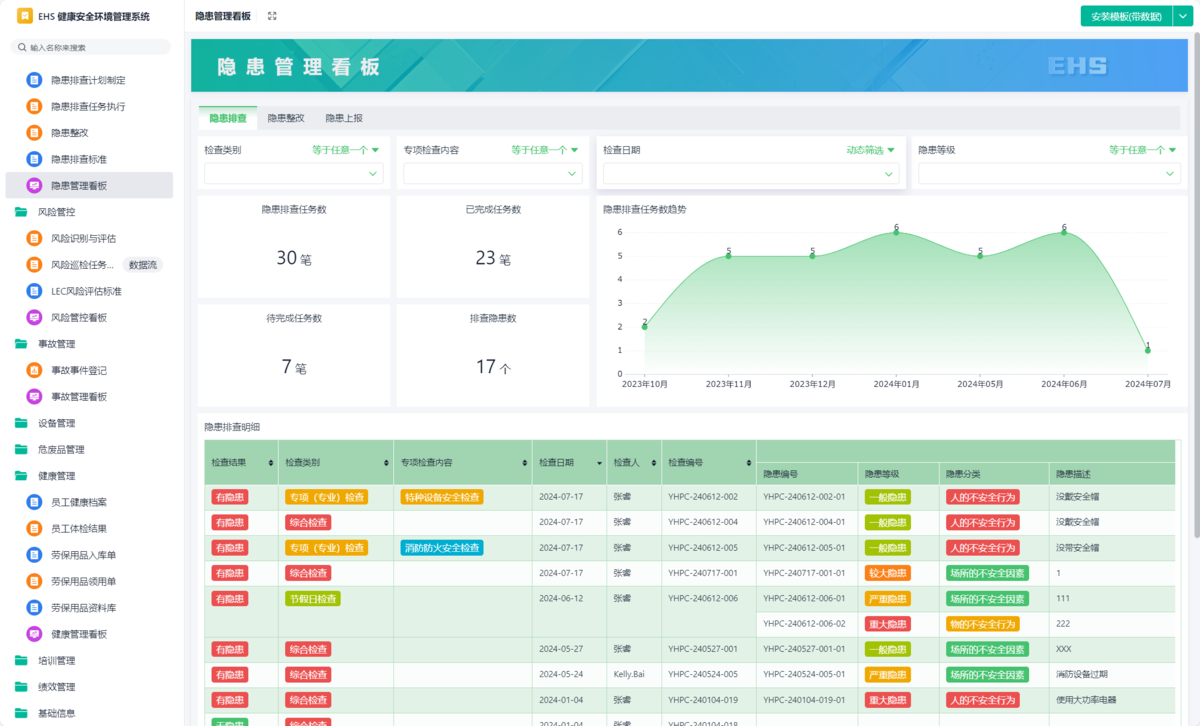This screenshot has height=726, width=1200.
Task: Open 隐患排查计划制定 sidebar icon
Action: 34,80
